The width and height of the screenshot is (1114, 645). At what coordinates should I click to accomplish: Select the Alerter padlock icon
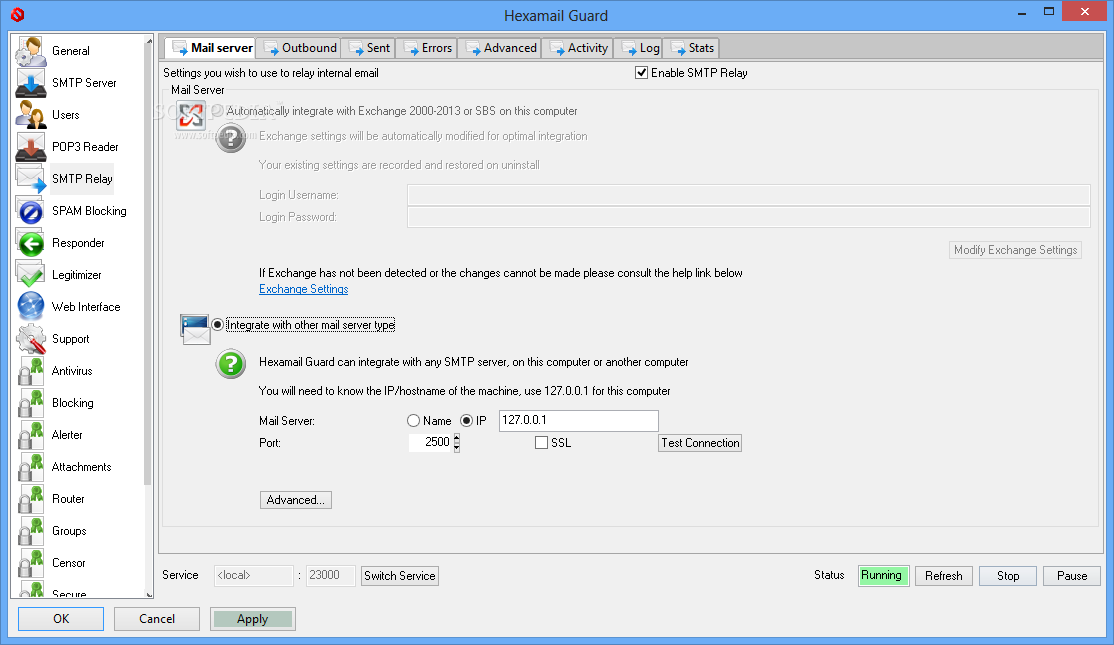[31, 435]
